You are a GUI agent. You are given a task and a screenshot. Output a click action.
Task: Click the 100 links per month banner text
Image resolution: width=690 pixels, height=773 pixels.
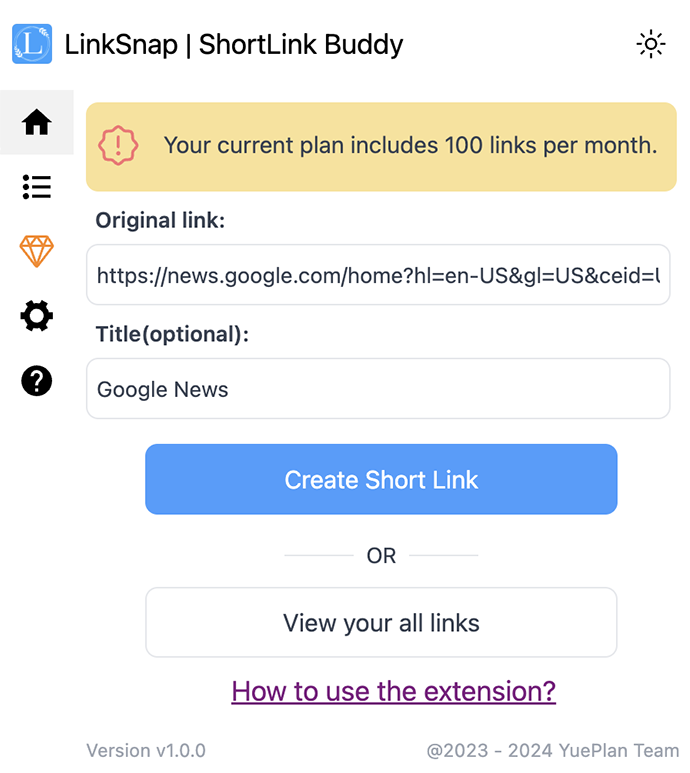[410, 146]
